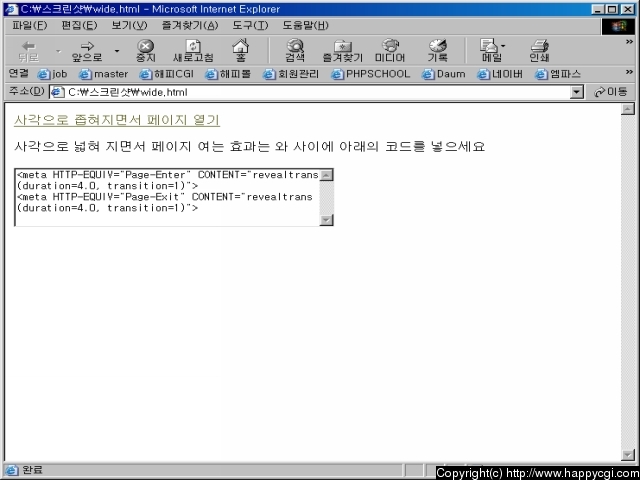Expand the toolbar overflow chevron
The width and height of the screenshot is (640, 480).
[x=629, y=42]
